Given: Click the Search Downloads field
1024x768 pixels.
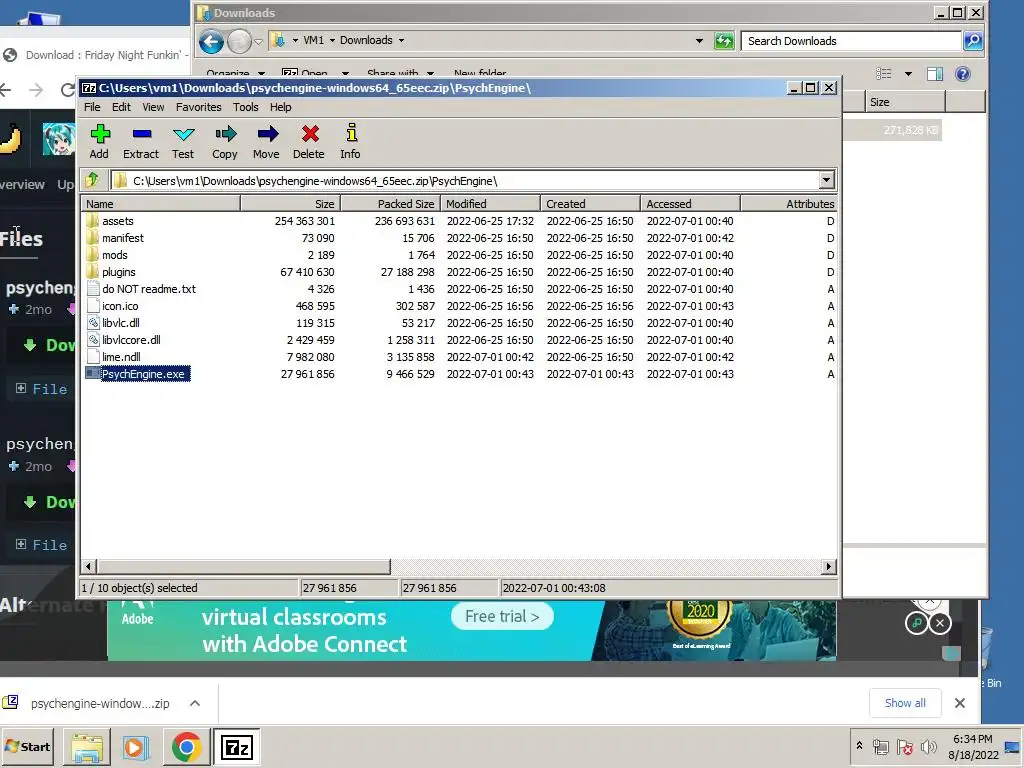Looking at the screenshot, I should (852, 40).
